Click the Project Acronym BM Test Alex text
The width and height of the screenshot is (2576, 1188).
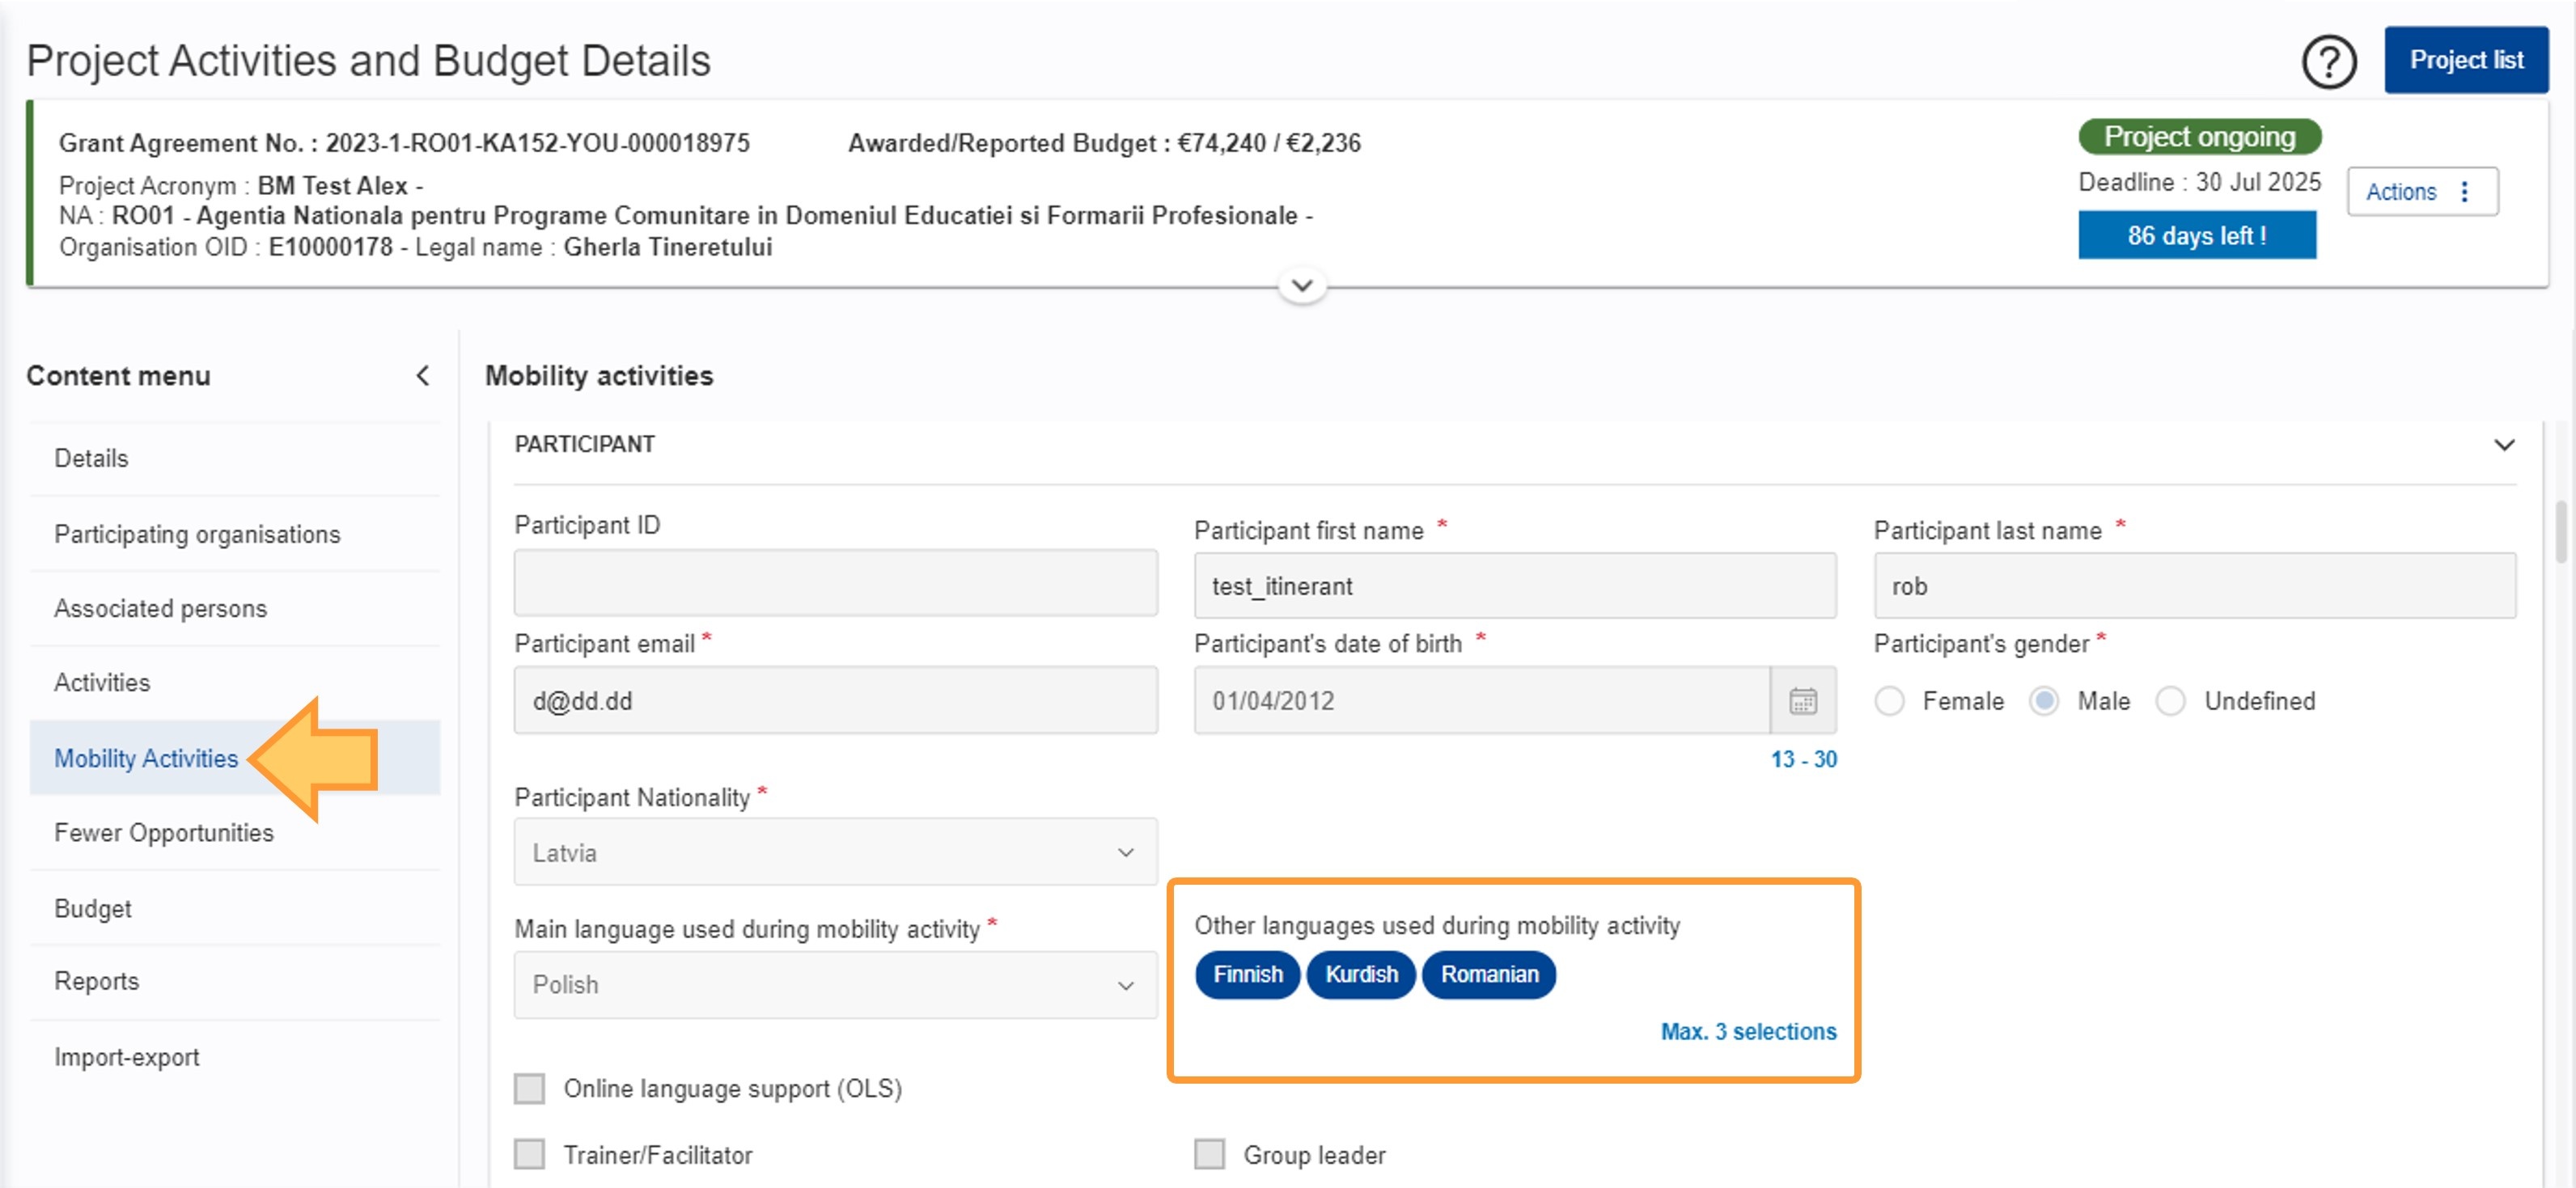click(x=233, y=186)
